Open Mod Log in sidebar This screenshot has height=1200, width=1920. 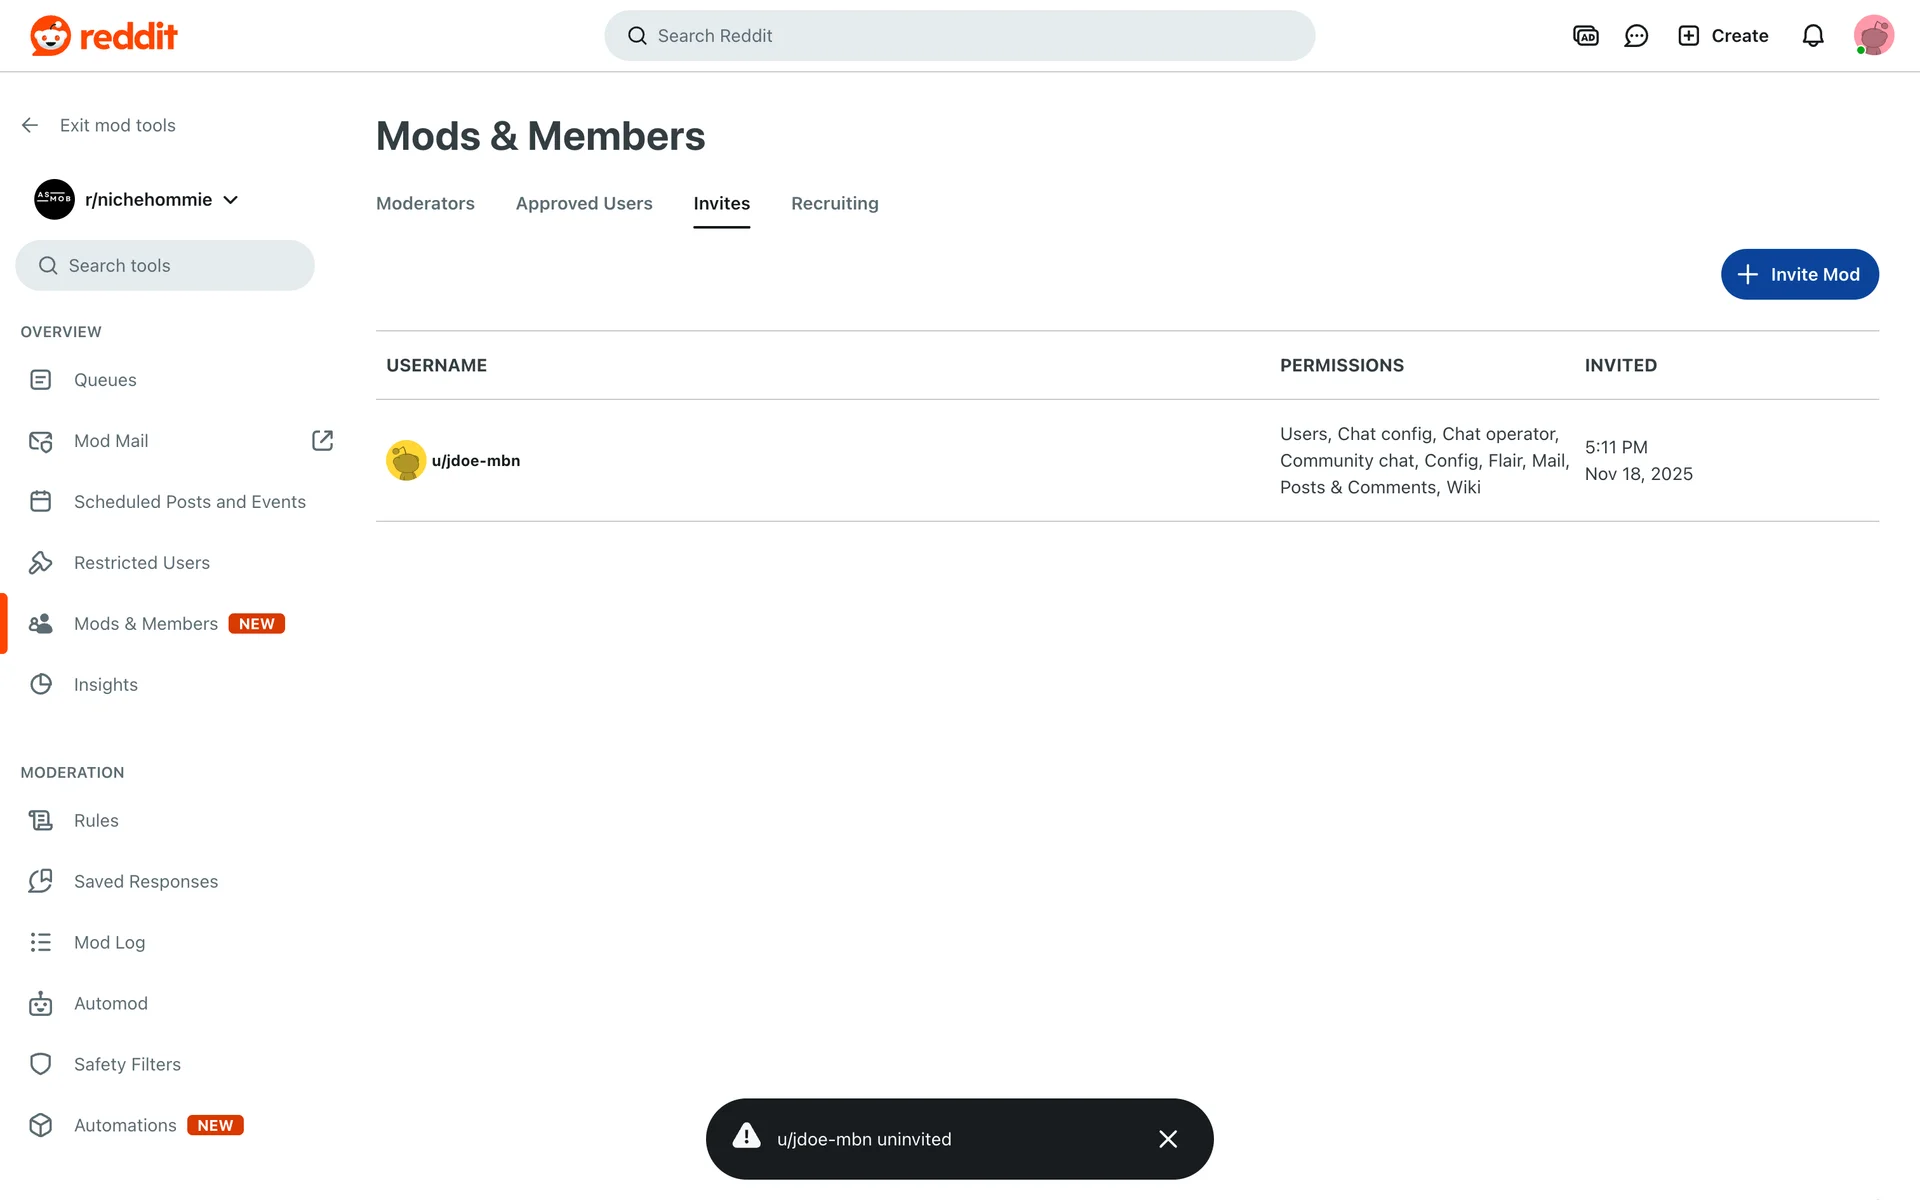109,942
